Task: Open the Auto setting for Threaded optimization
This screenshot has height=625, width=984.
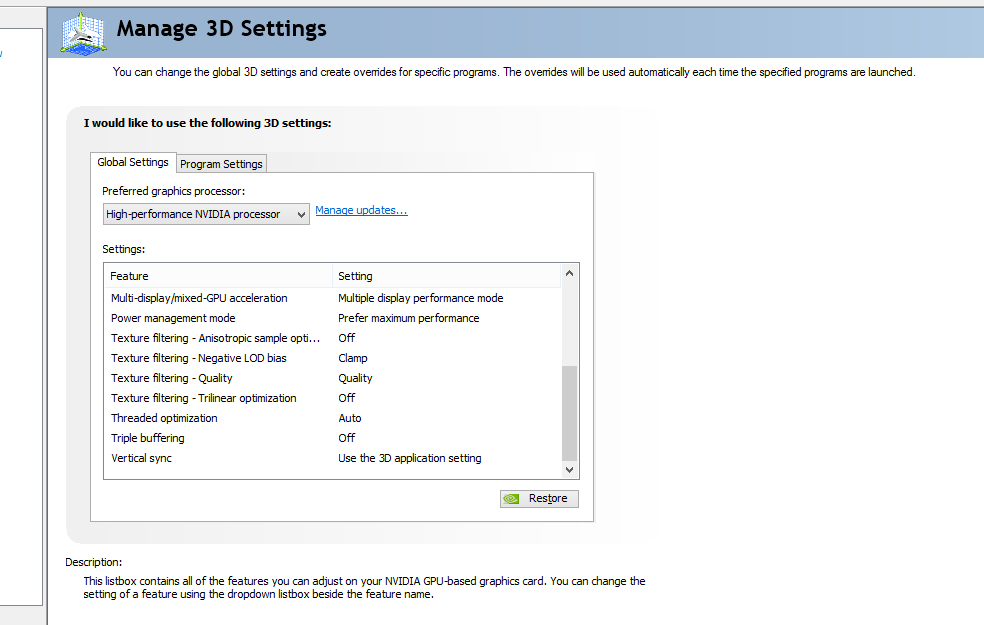Action: [350, 419]
